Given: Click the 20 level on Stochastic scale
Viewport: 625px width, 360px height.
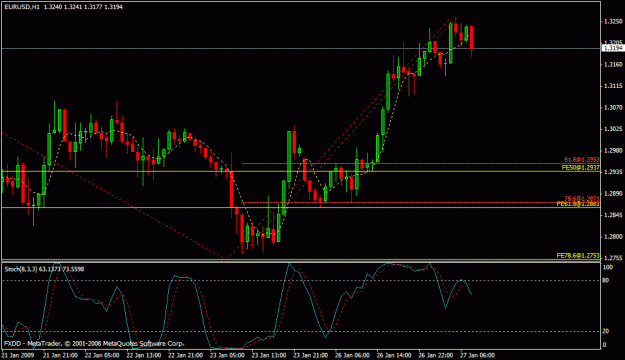Looking at the screenshot, I should pos(606,332).
